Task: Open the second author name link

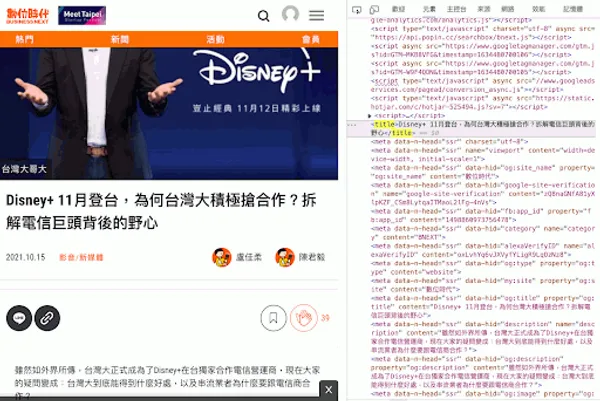Action: pyautogui.click(x=312, y=257)
